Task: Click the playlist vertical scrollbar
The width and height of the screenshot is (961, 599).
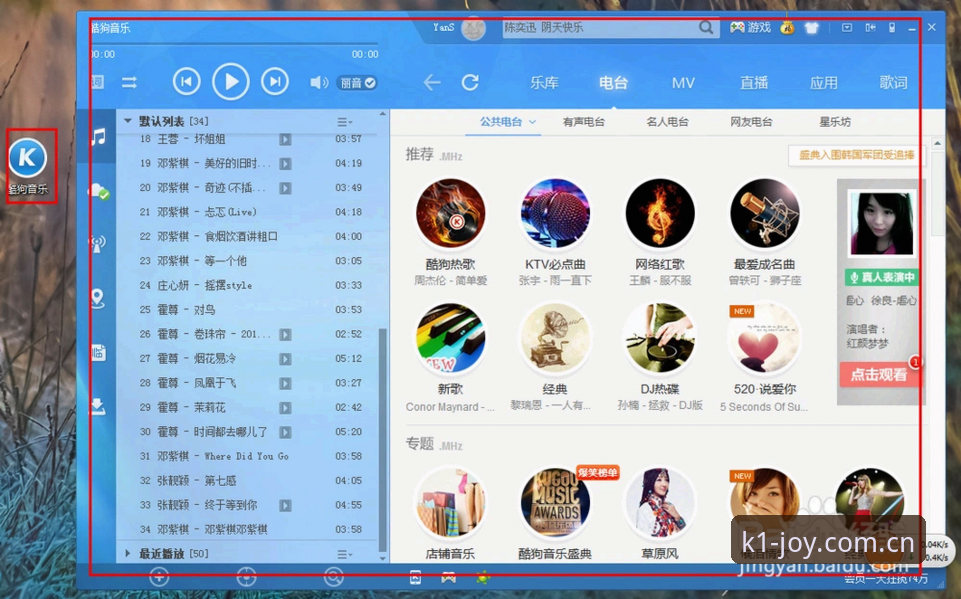Action: pyautogui.click(x=382, y=438)
